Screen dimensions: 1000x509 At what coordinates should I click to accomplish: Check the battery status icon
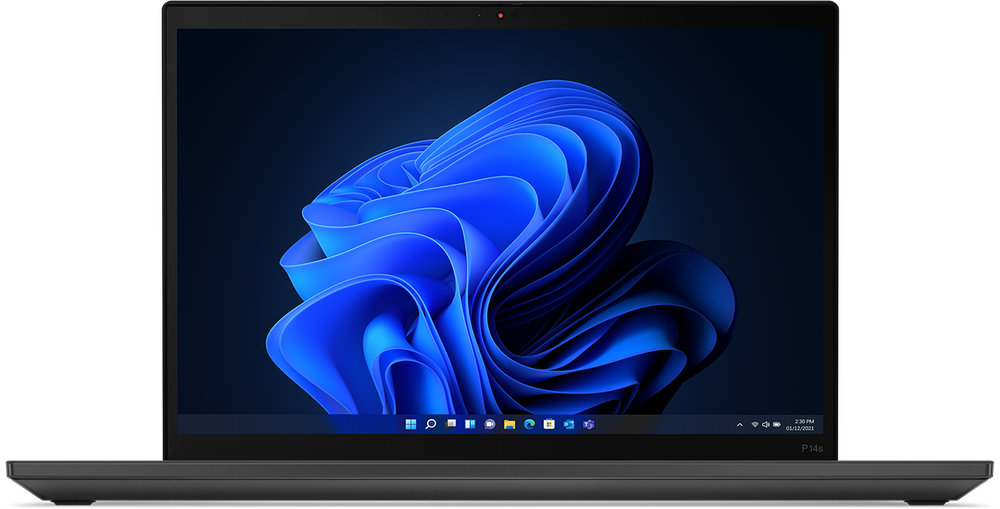(x=777, y=425)
